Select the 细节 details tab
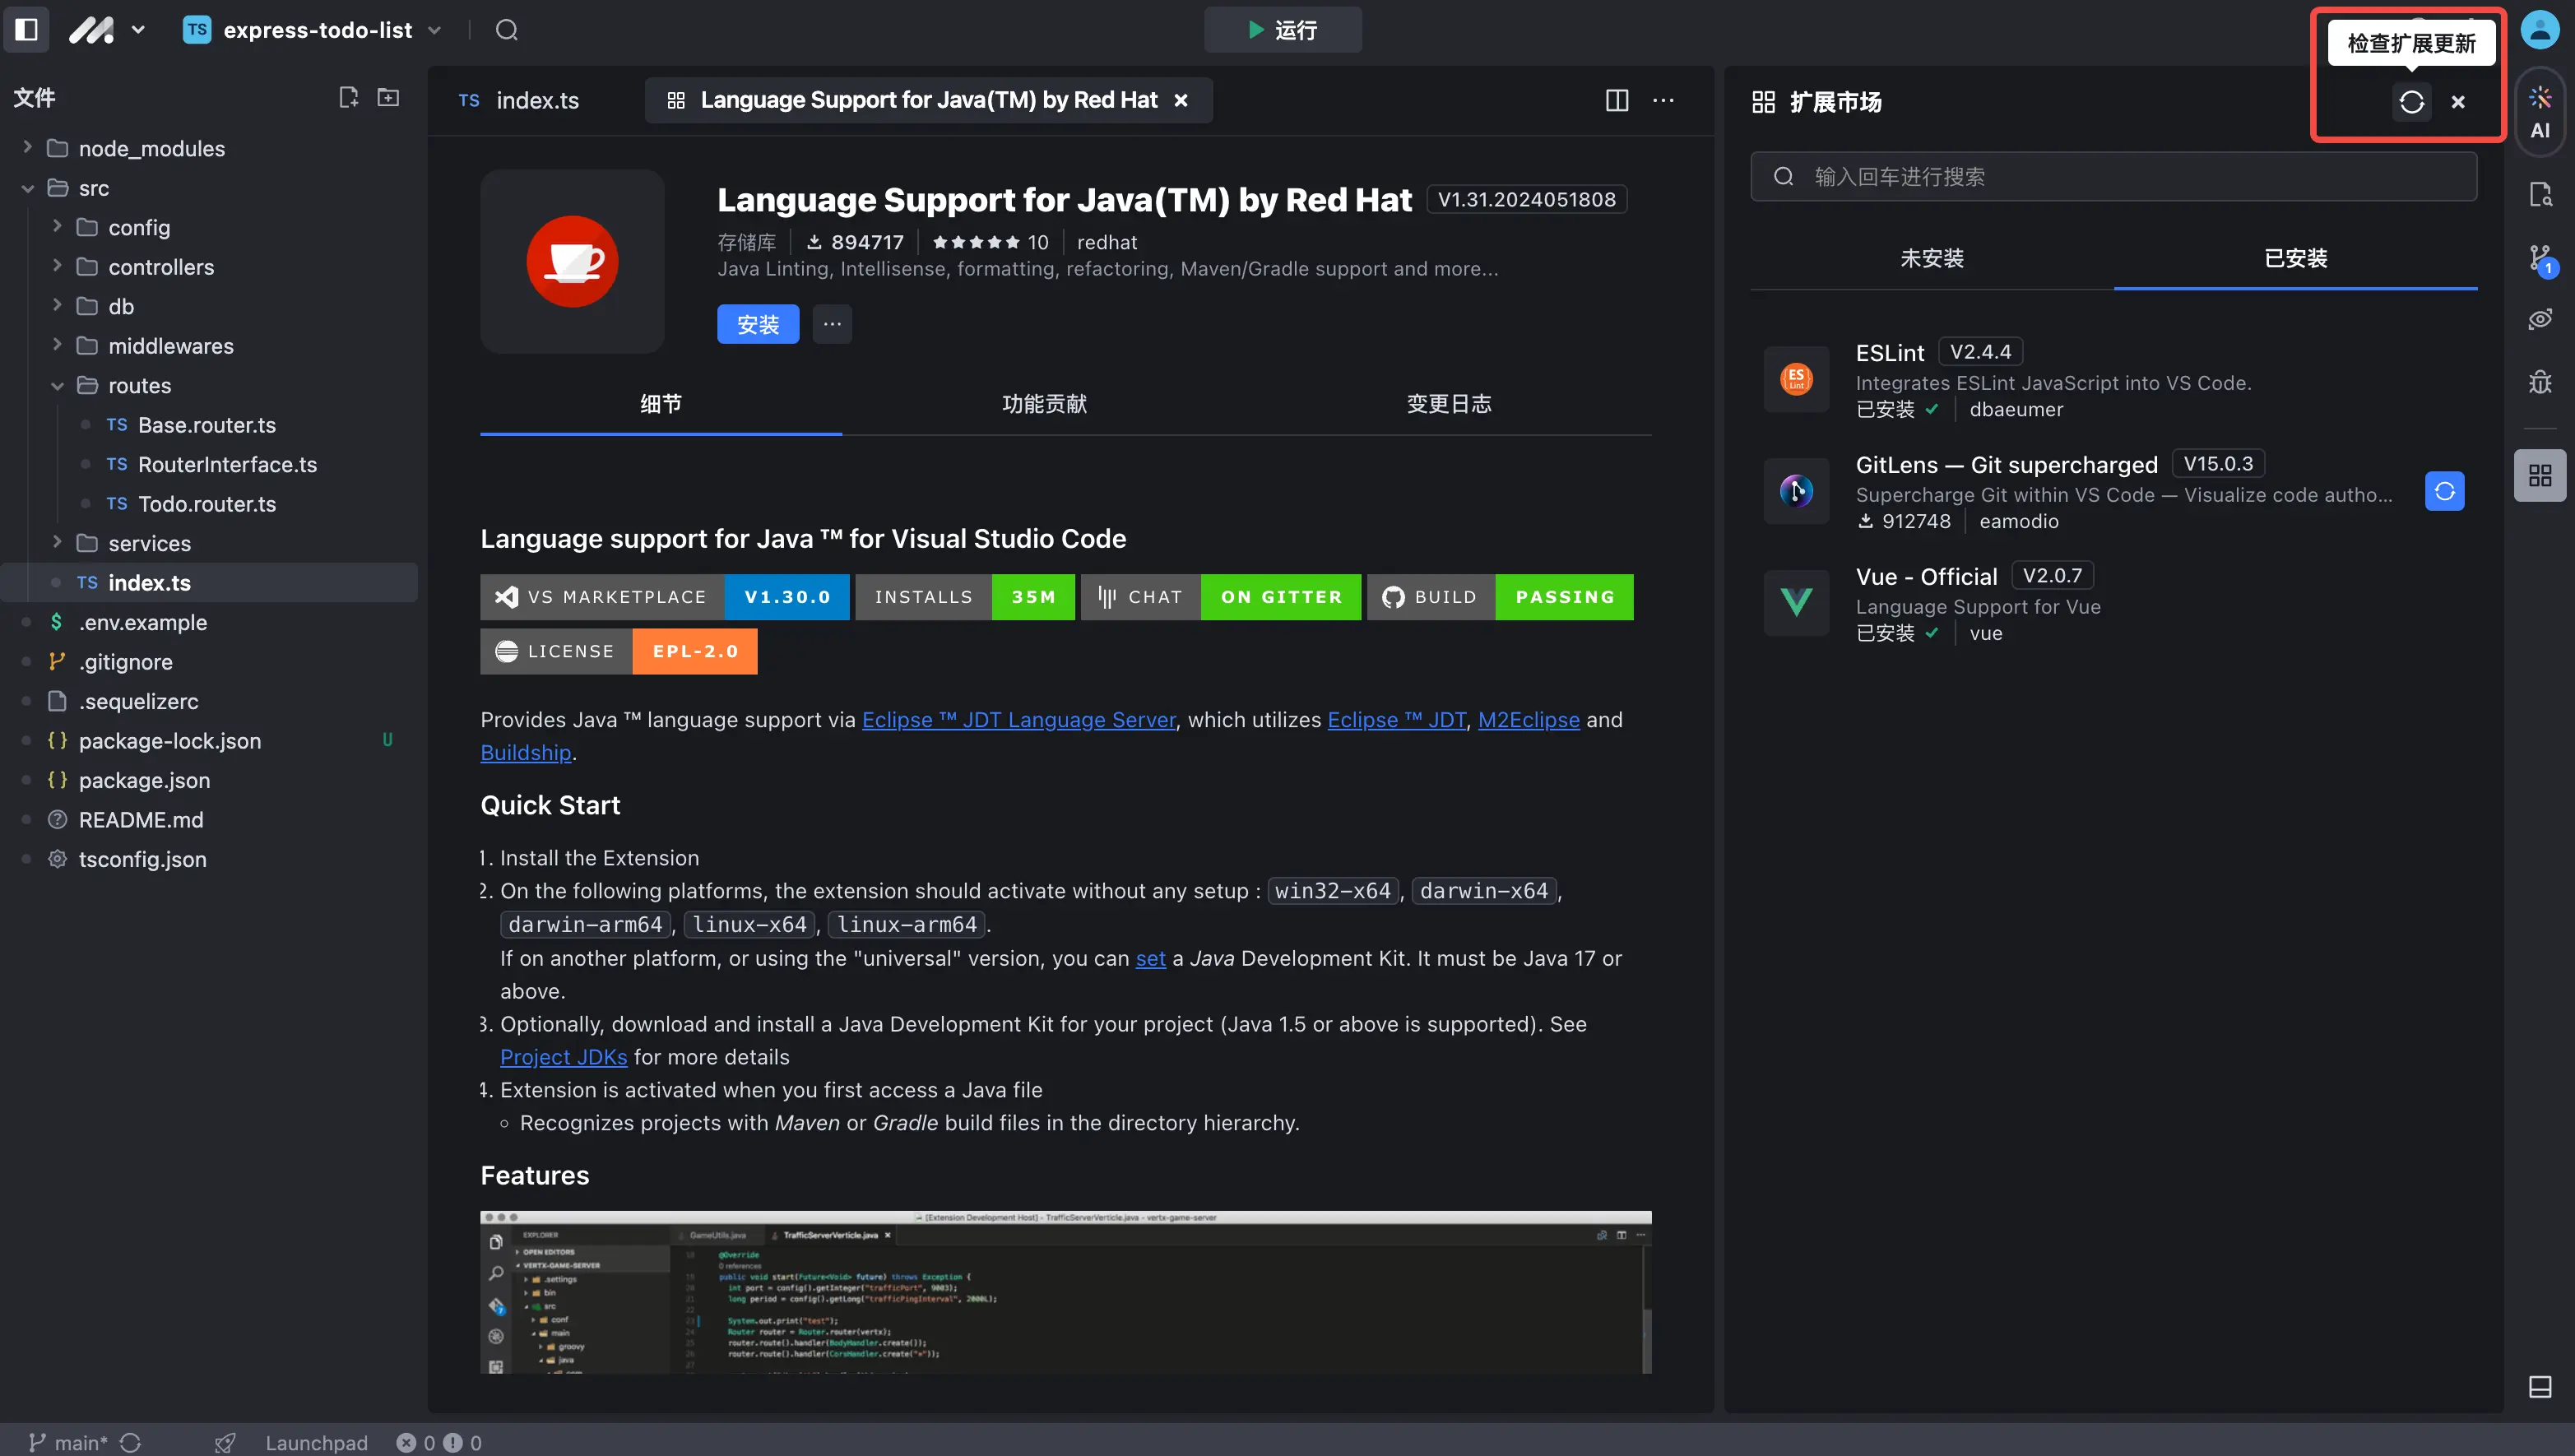This screenshot has height=1456, width=2575. 661,404
